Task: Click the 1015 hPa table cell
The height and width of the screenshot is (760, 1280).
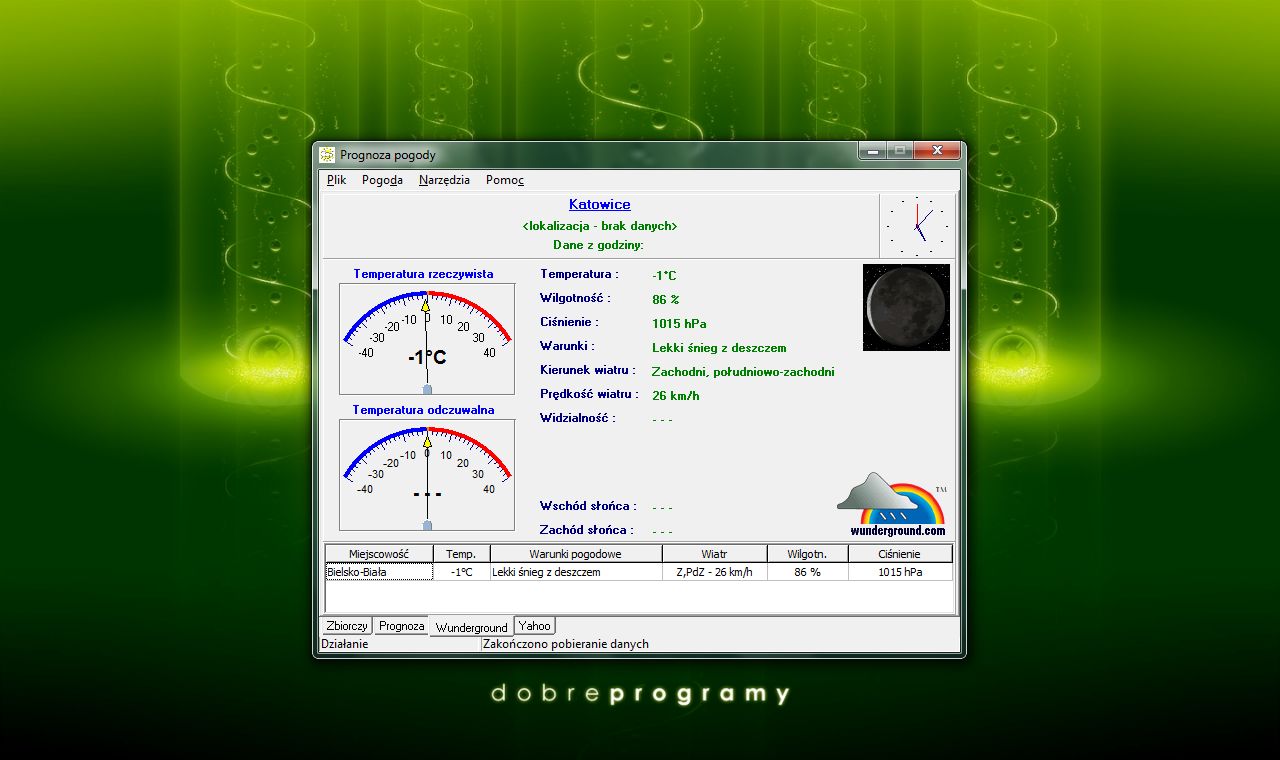Action: [x=900, y=572]
